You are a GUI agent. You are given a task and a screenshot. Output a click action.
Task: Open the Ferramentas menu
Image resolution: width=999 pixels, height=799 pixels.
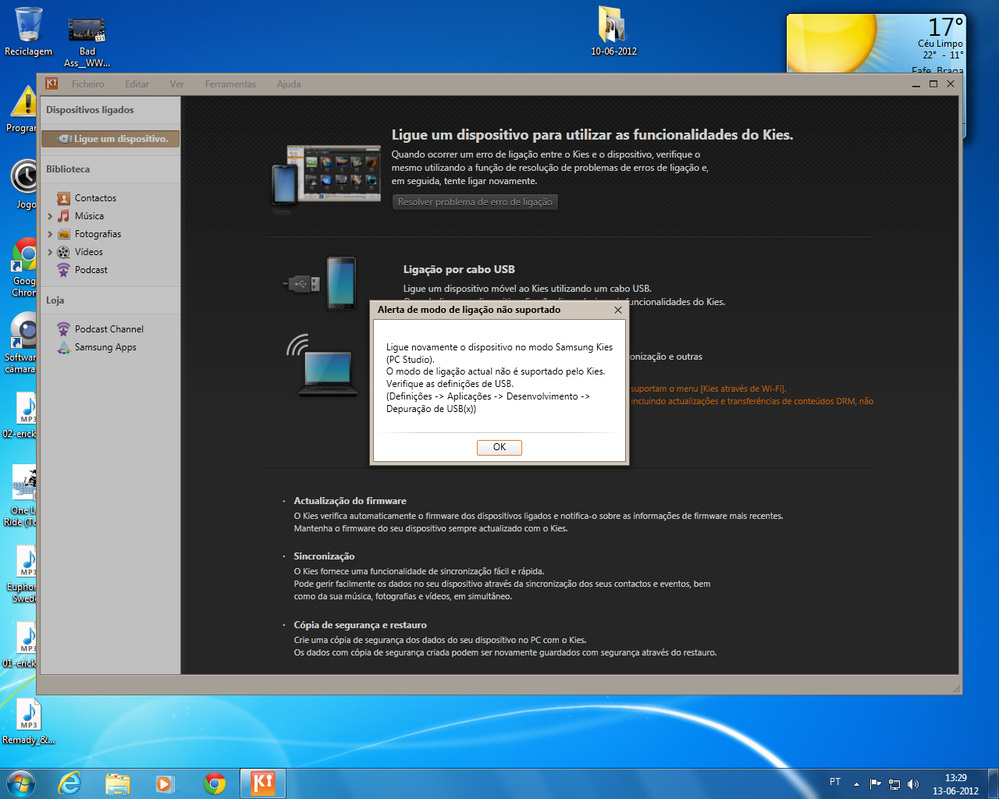[230, 84]
